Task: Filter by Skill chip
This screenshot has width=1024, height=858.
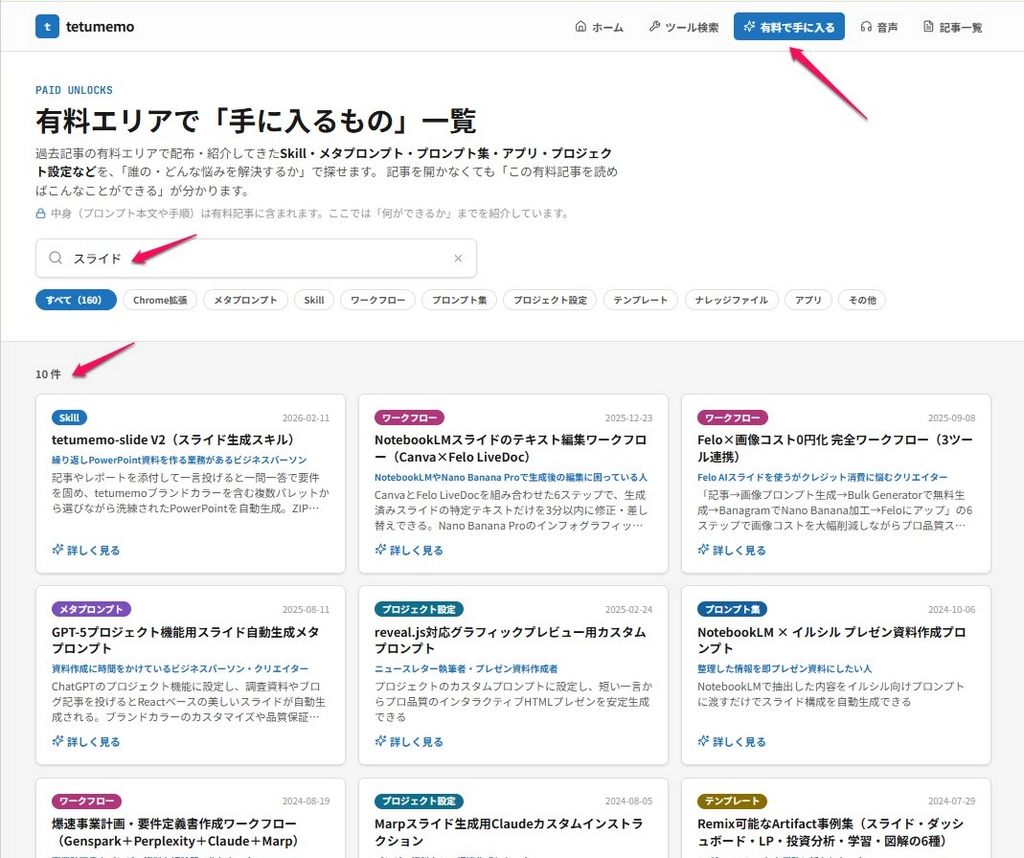Action: [314, 300]
